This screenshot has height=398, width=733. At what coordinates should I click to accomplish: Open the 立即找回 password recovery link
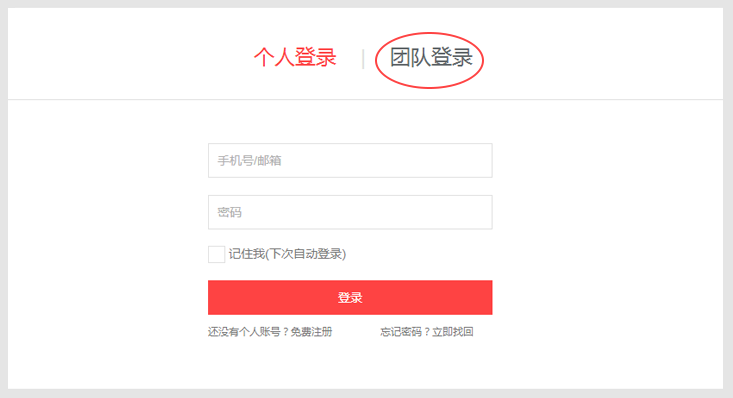(453, 332)
